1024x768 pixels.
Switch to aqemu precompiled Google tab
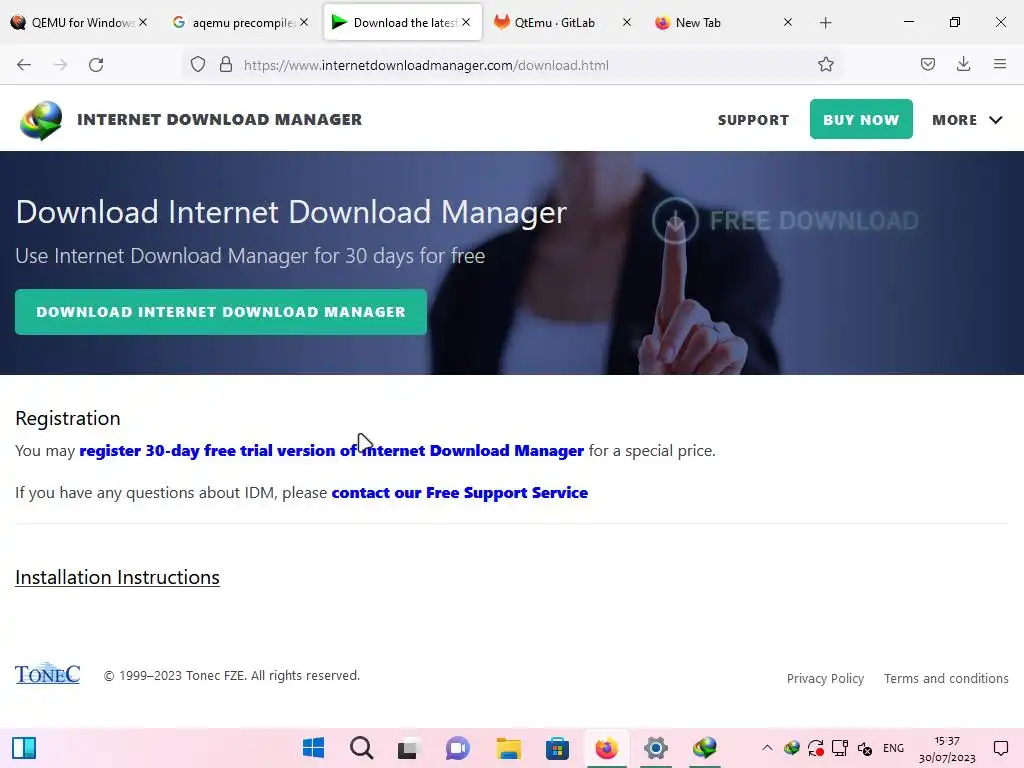[x=240, y=23]
